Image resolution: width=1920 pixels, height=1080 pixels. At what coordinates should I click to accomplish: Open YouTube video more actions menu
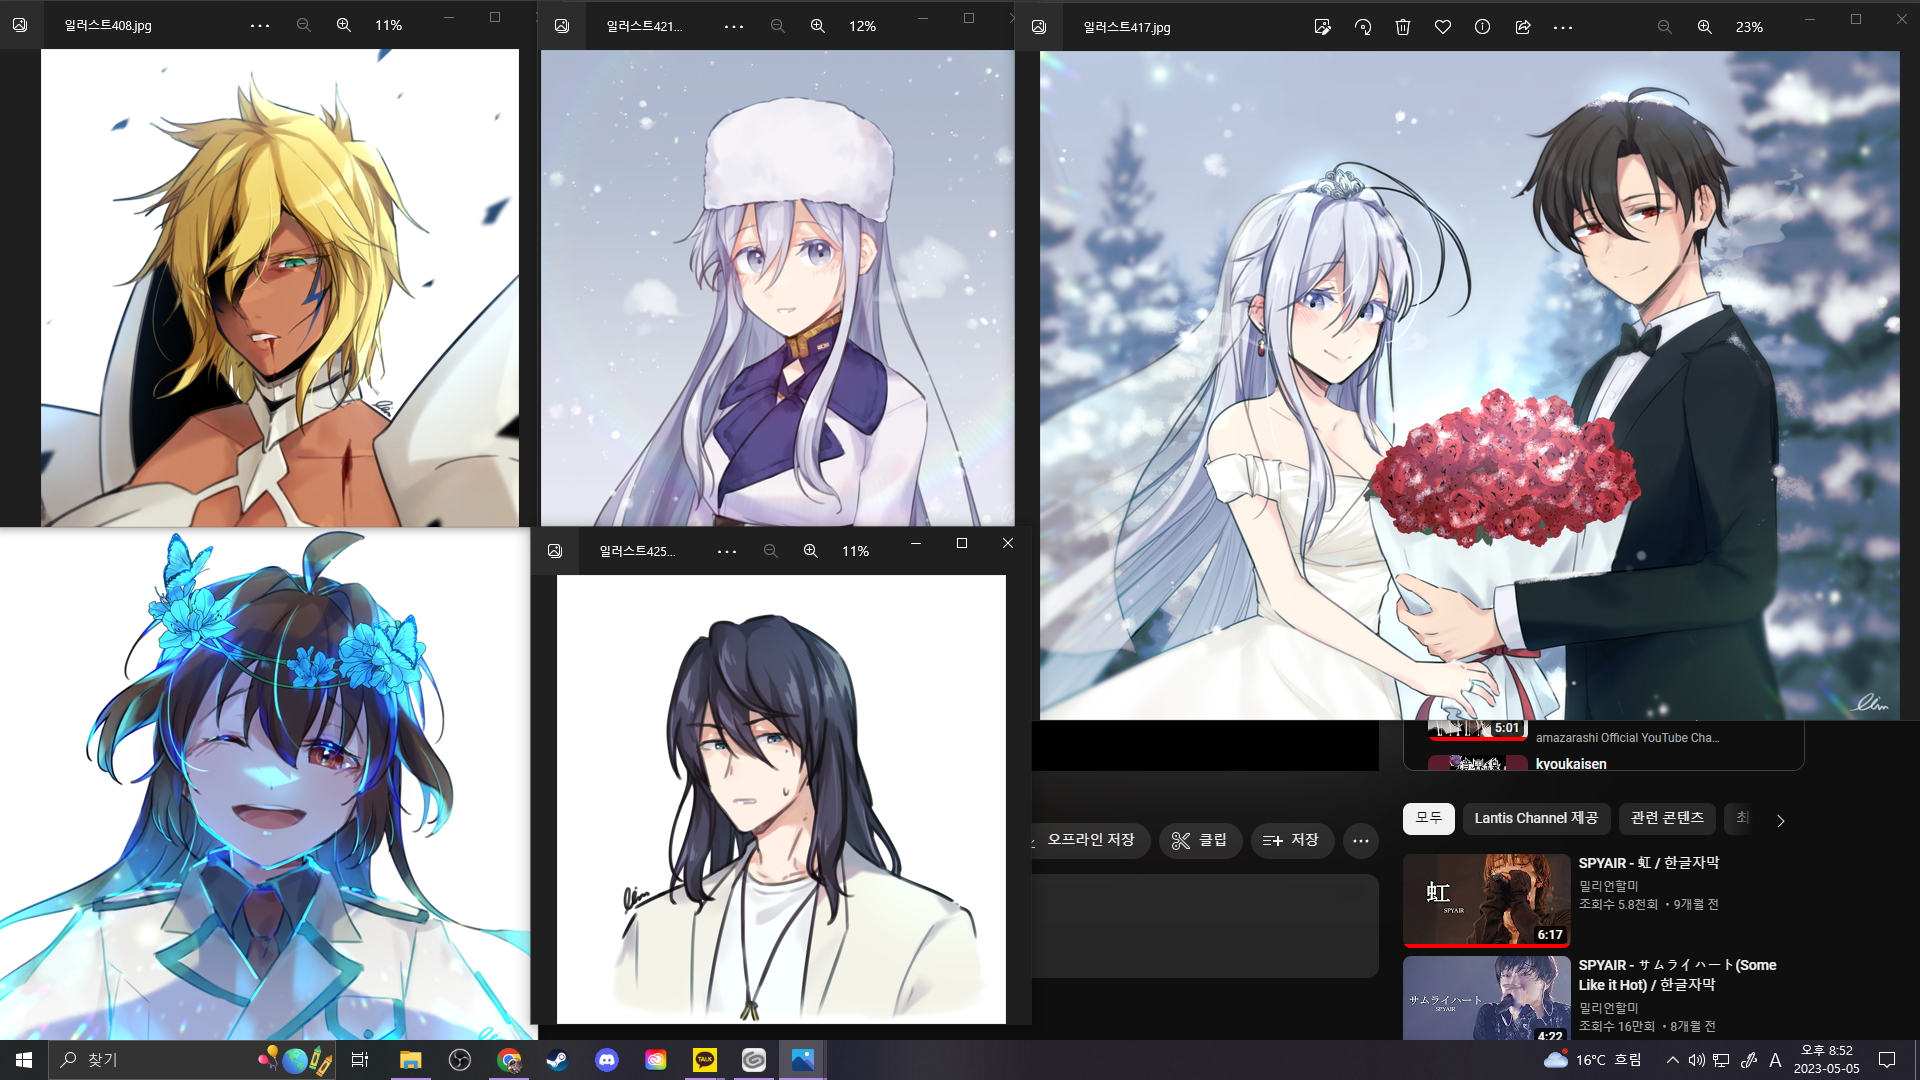click(1361, 840)
